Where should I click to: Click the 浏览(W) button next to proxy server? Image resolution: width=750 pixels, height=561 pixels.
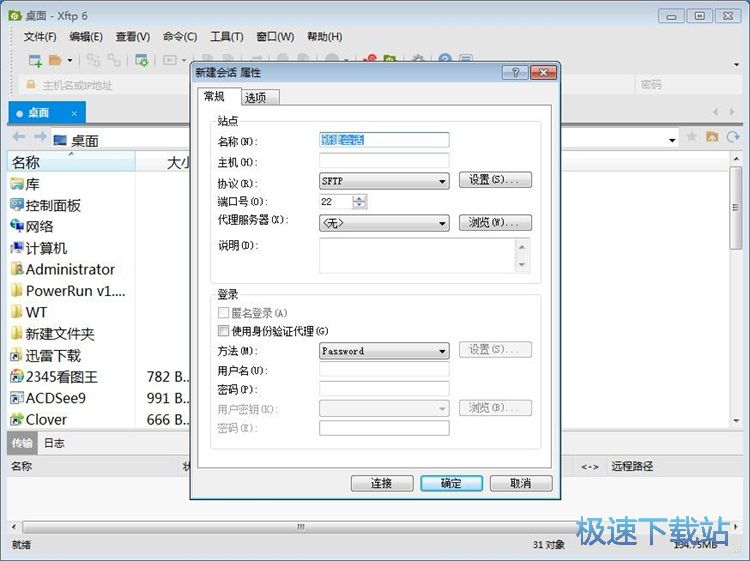coord(495,222)
